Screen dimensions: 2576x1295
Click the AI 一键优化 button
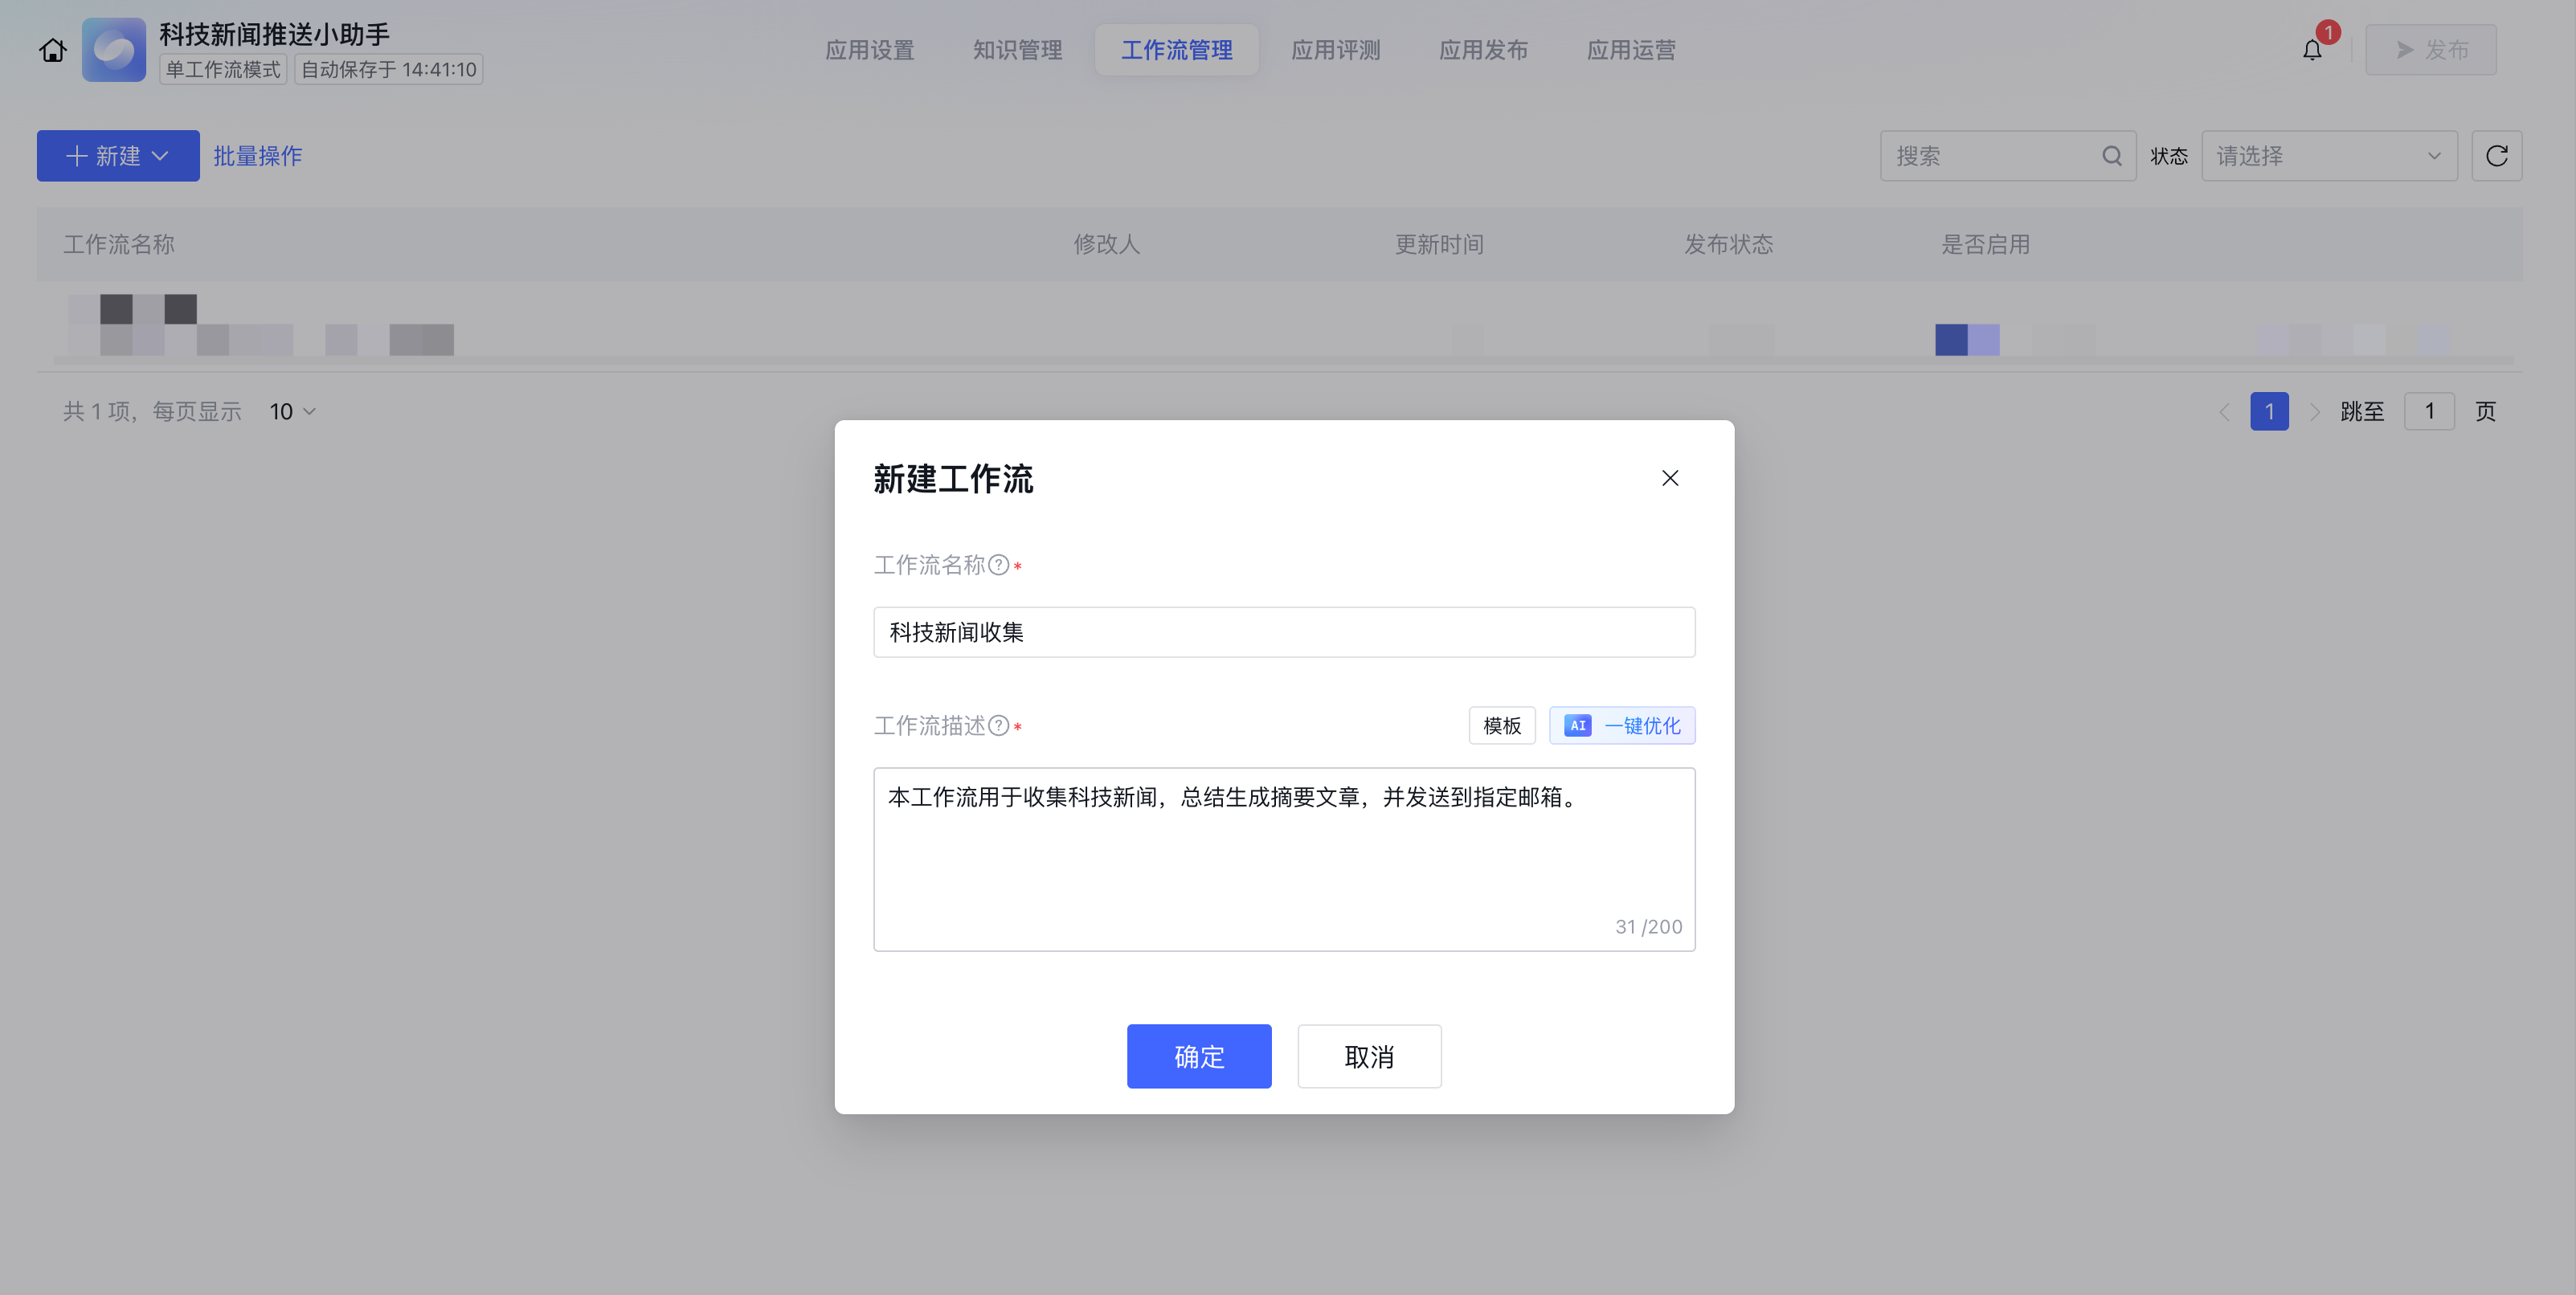1621,726
